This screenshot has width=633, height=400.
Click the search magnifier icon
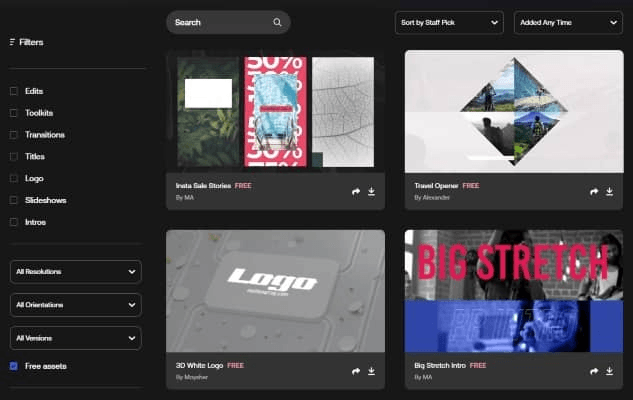click(x=277, y=22)
